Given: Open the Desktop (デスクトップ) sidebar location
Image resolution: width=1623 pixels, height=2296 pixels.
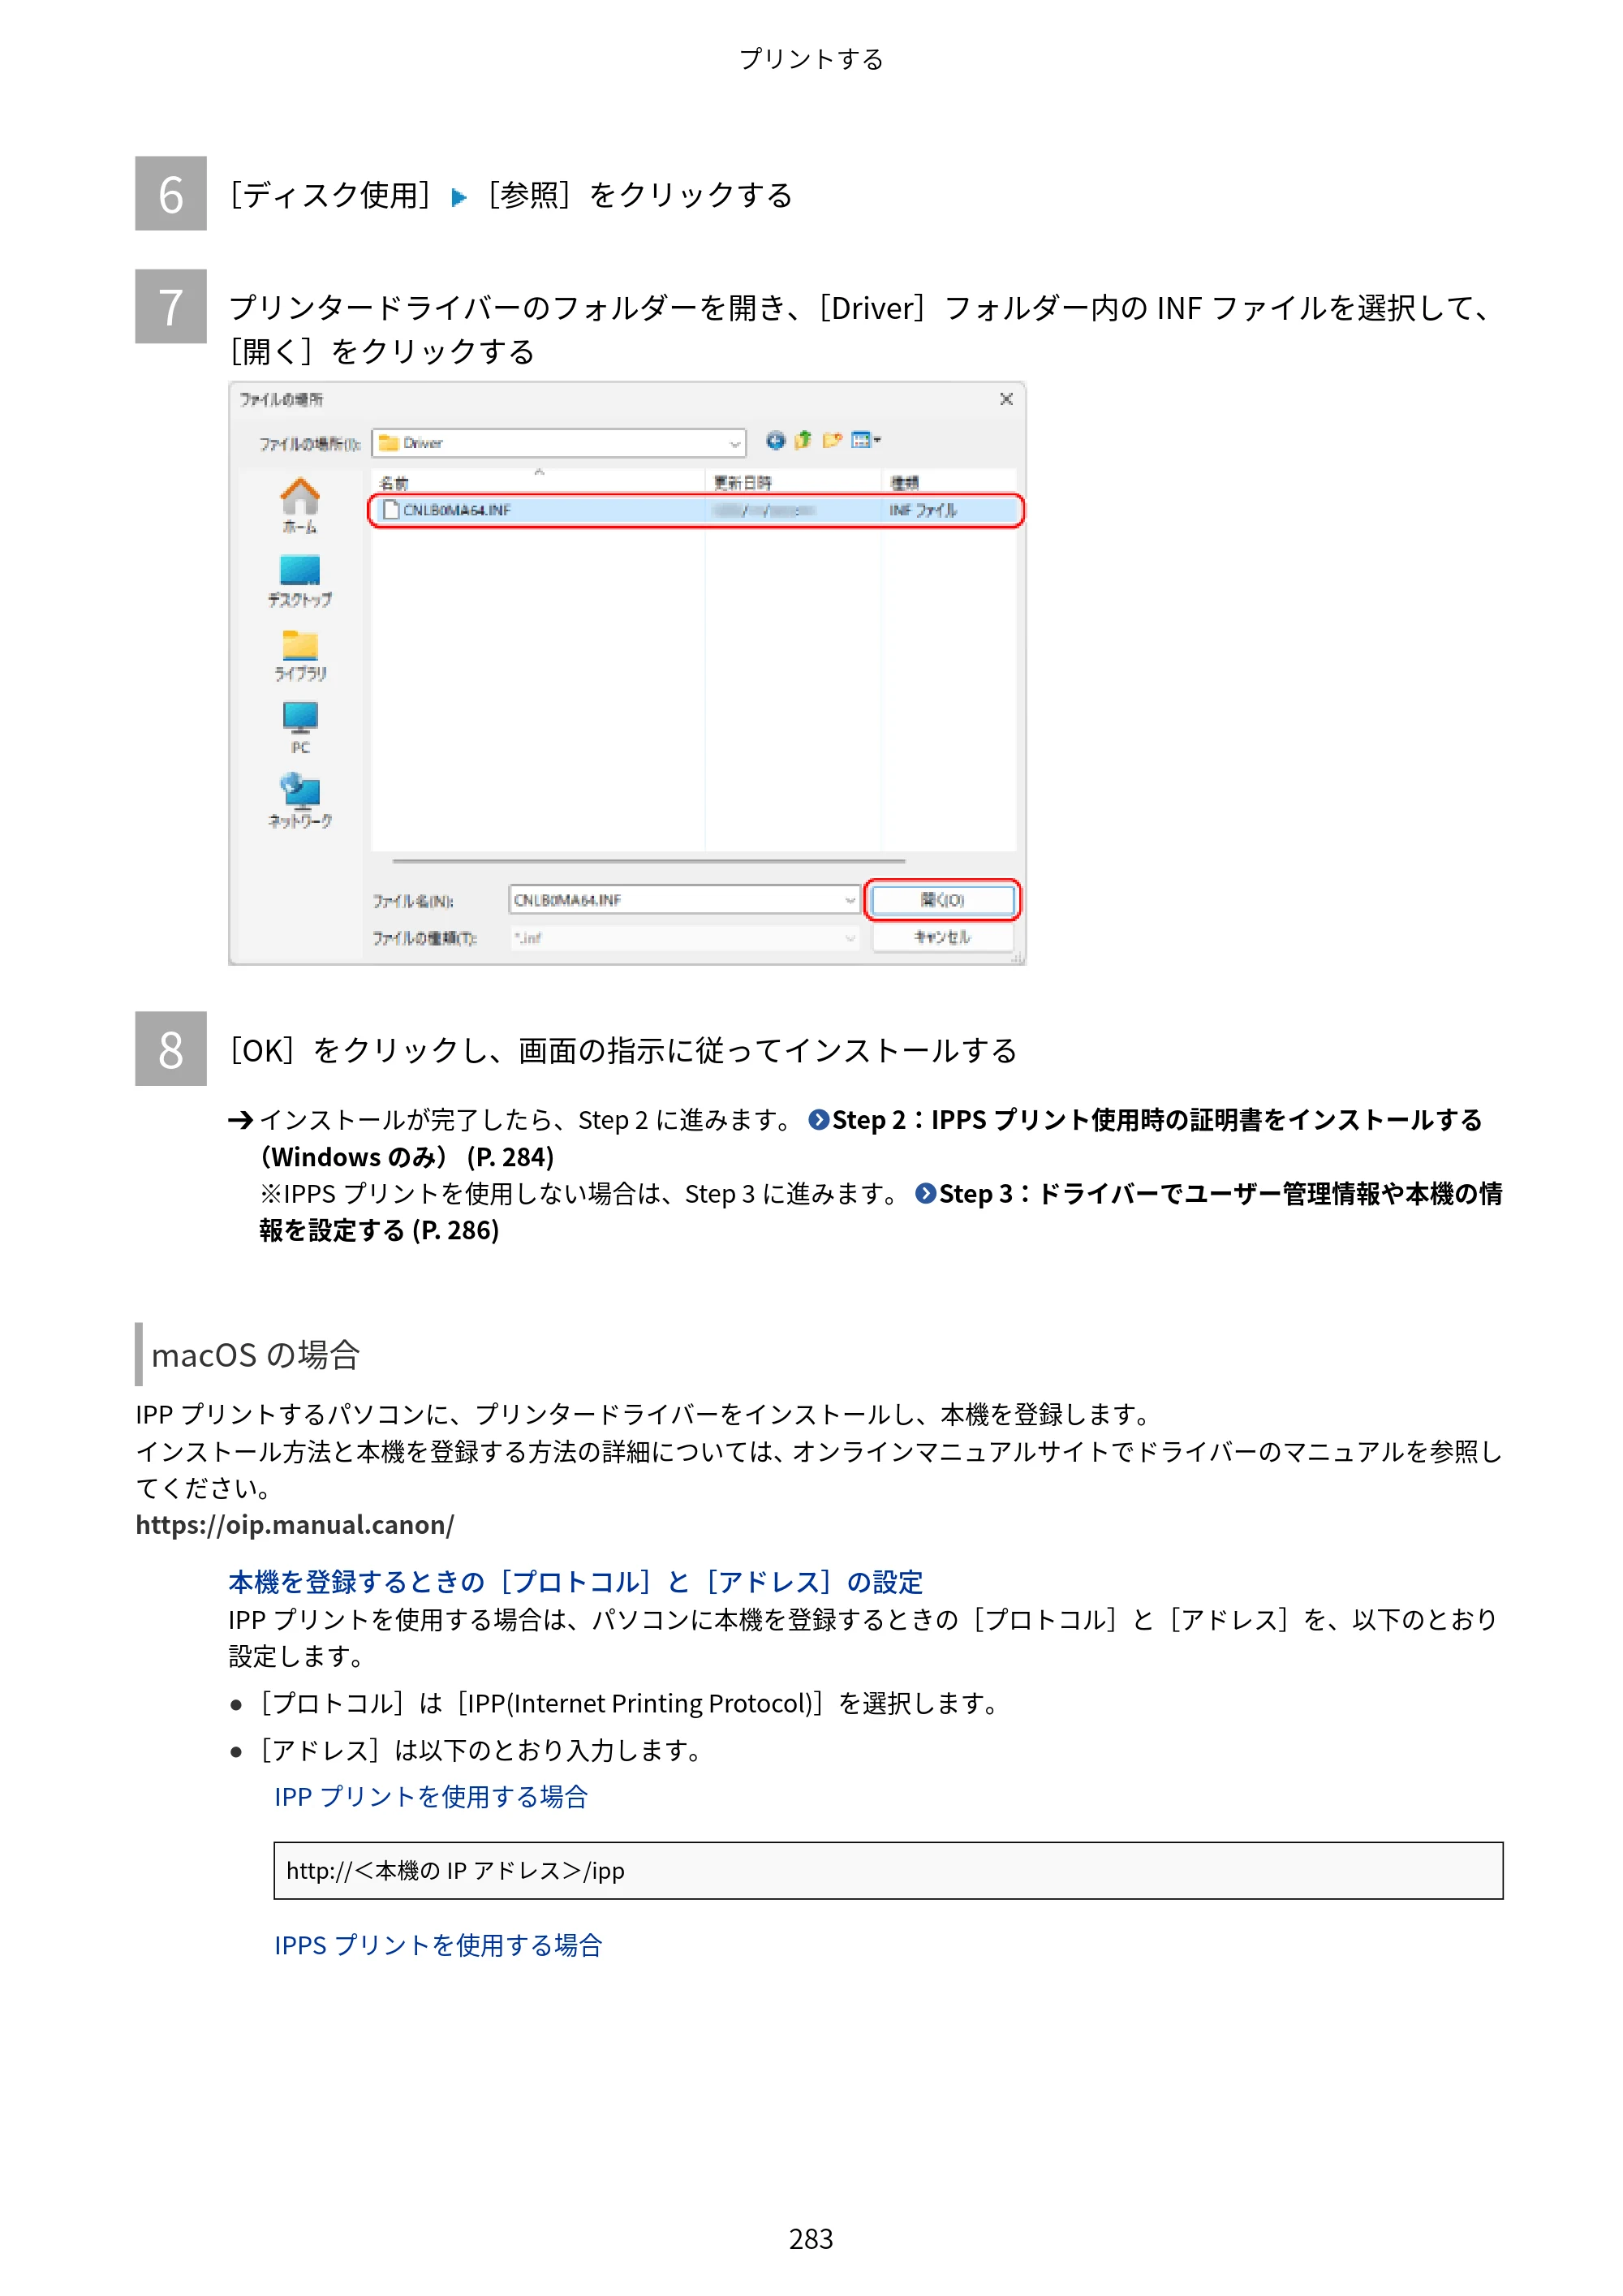Looking at the screenshot, I should pyautogui.click(x=299, y=580).
